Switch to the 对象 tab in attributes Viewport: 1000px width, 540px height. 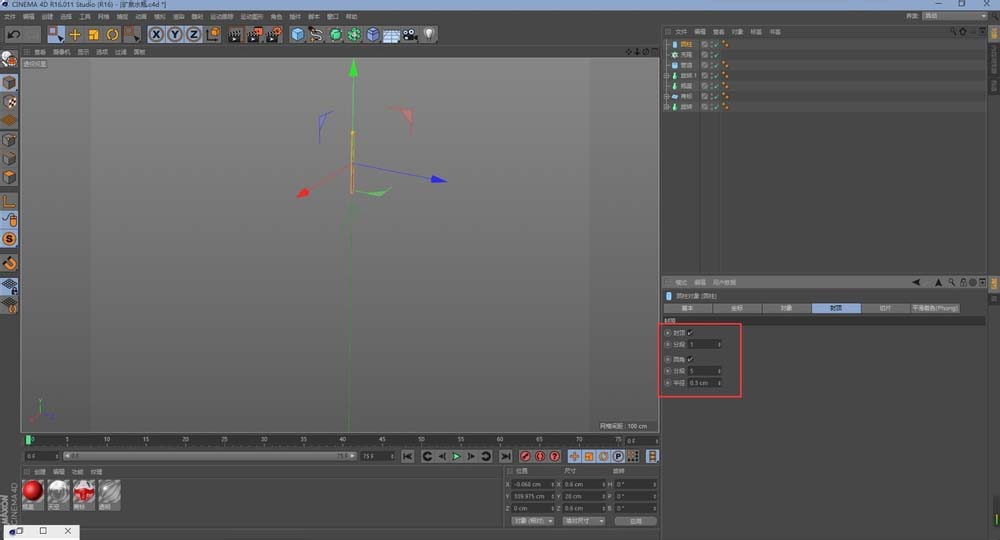786,309
